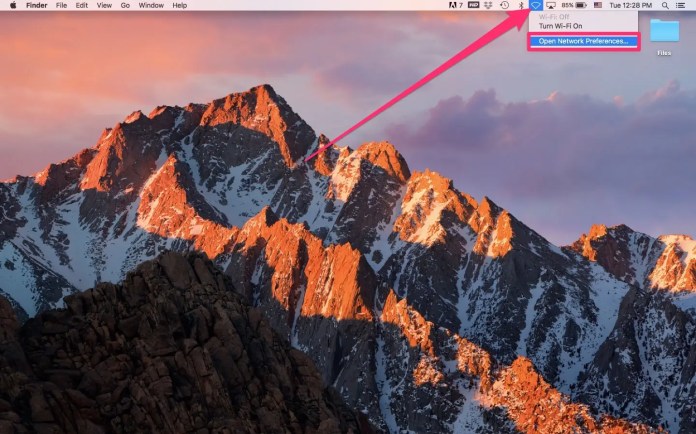This screenshot has width=696, height=434.
Task: Open the Time Machine menu bar icon
Action: point(505,5)
